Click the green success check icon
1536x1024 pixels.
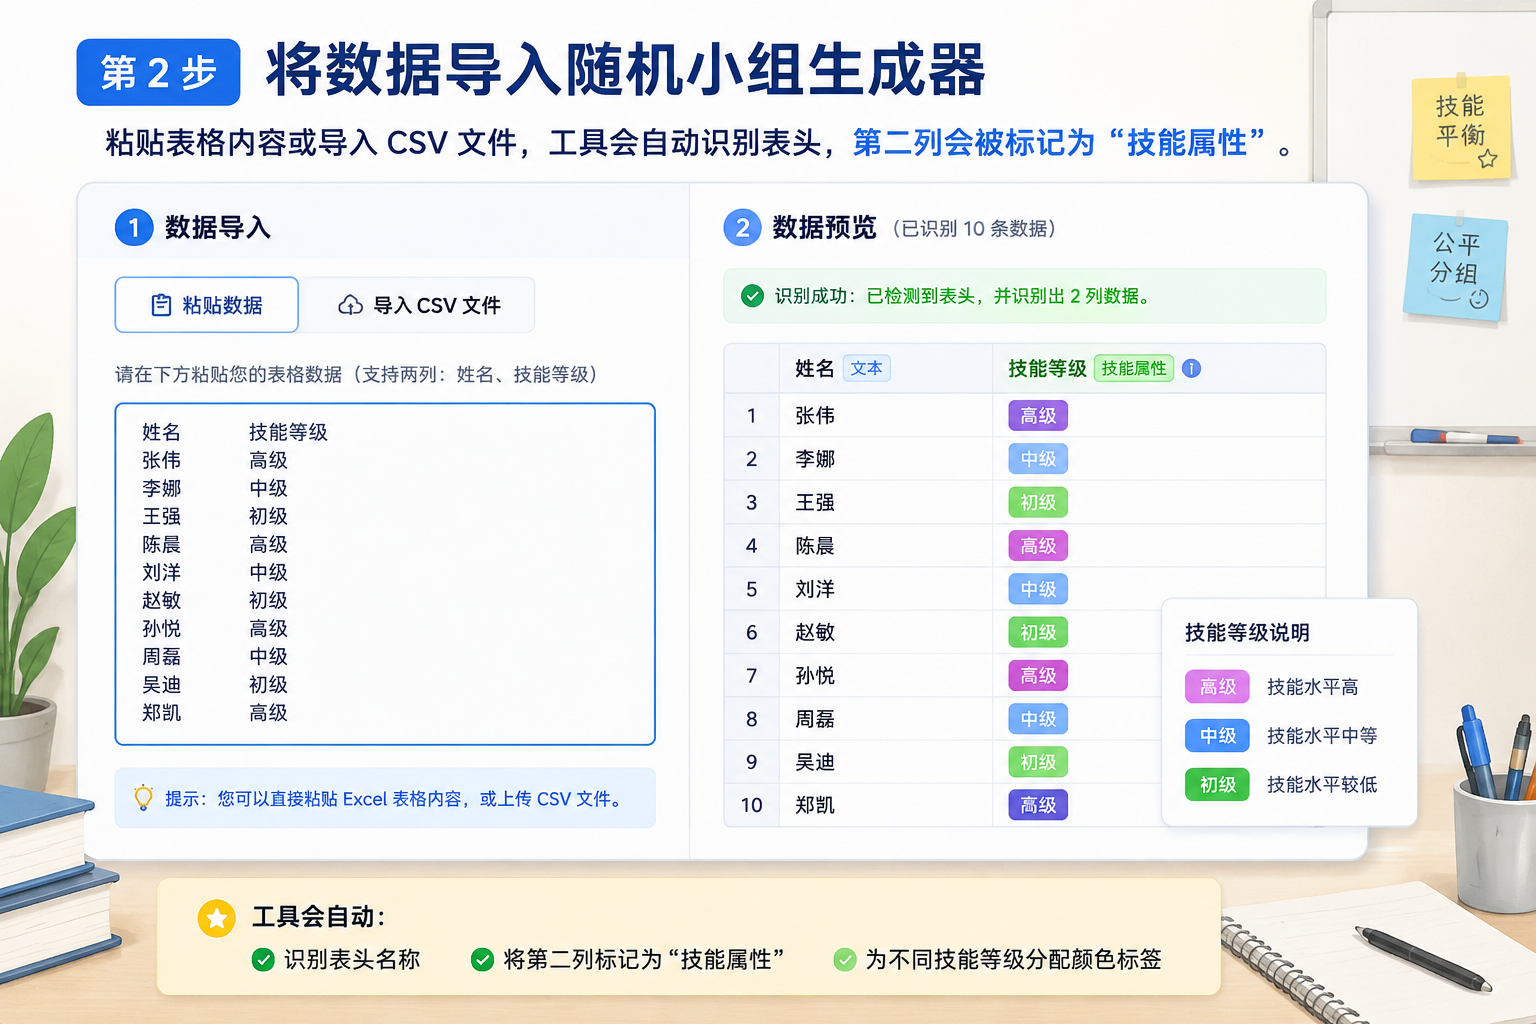coord(752,296)
